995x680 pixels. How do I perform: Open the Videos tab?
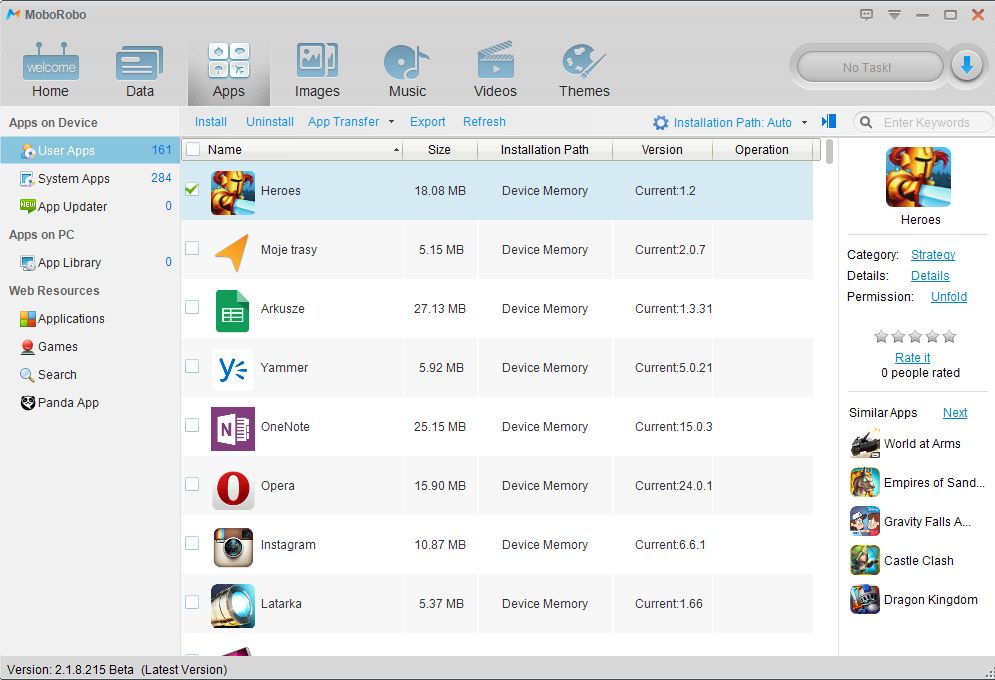point(495,70)
